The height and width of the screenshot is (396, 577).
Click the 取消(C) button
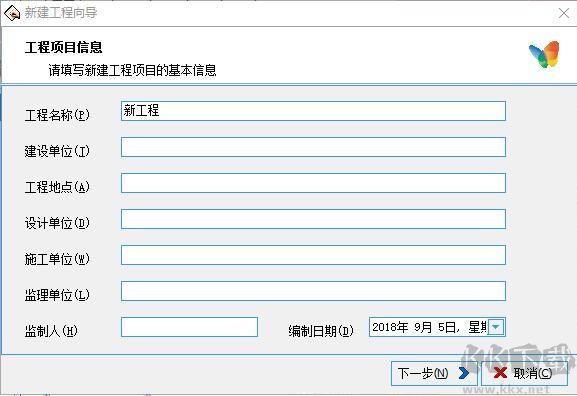click(524, 373)
